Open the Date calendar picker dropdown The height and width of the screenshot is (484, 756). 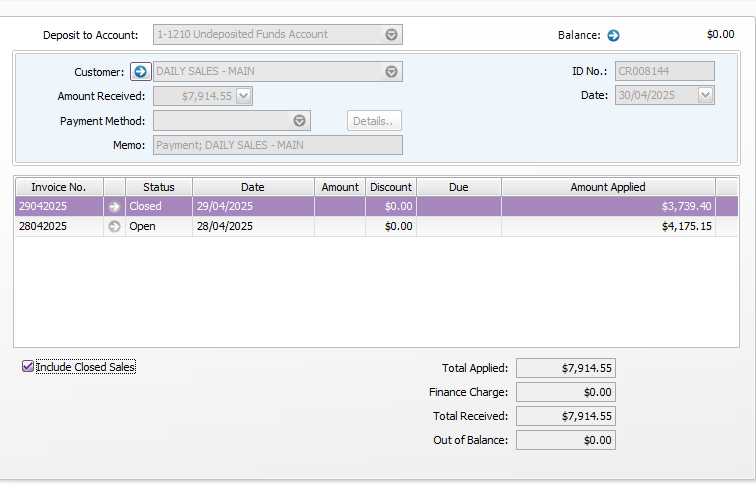(706, 95)
